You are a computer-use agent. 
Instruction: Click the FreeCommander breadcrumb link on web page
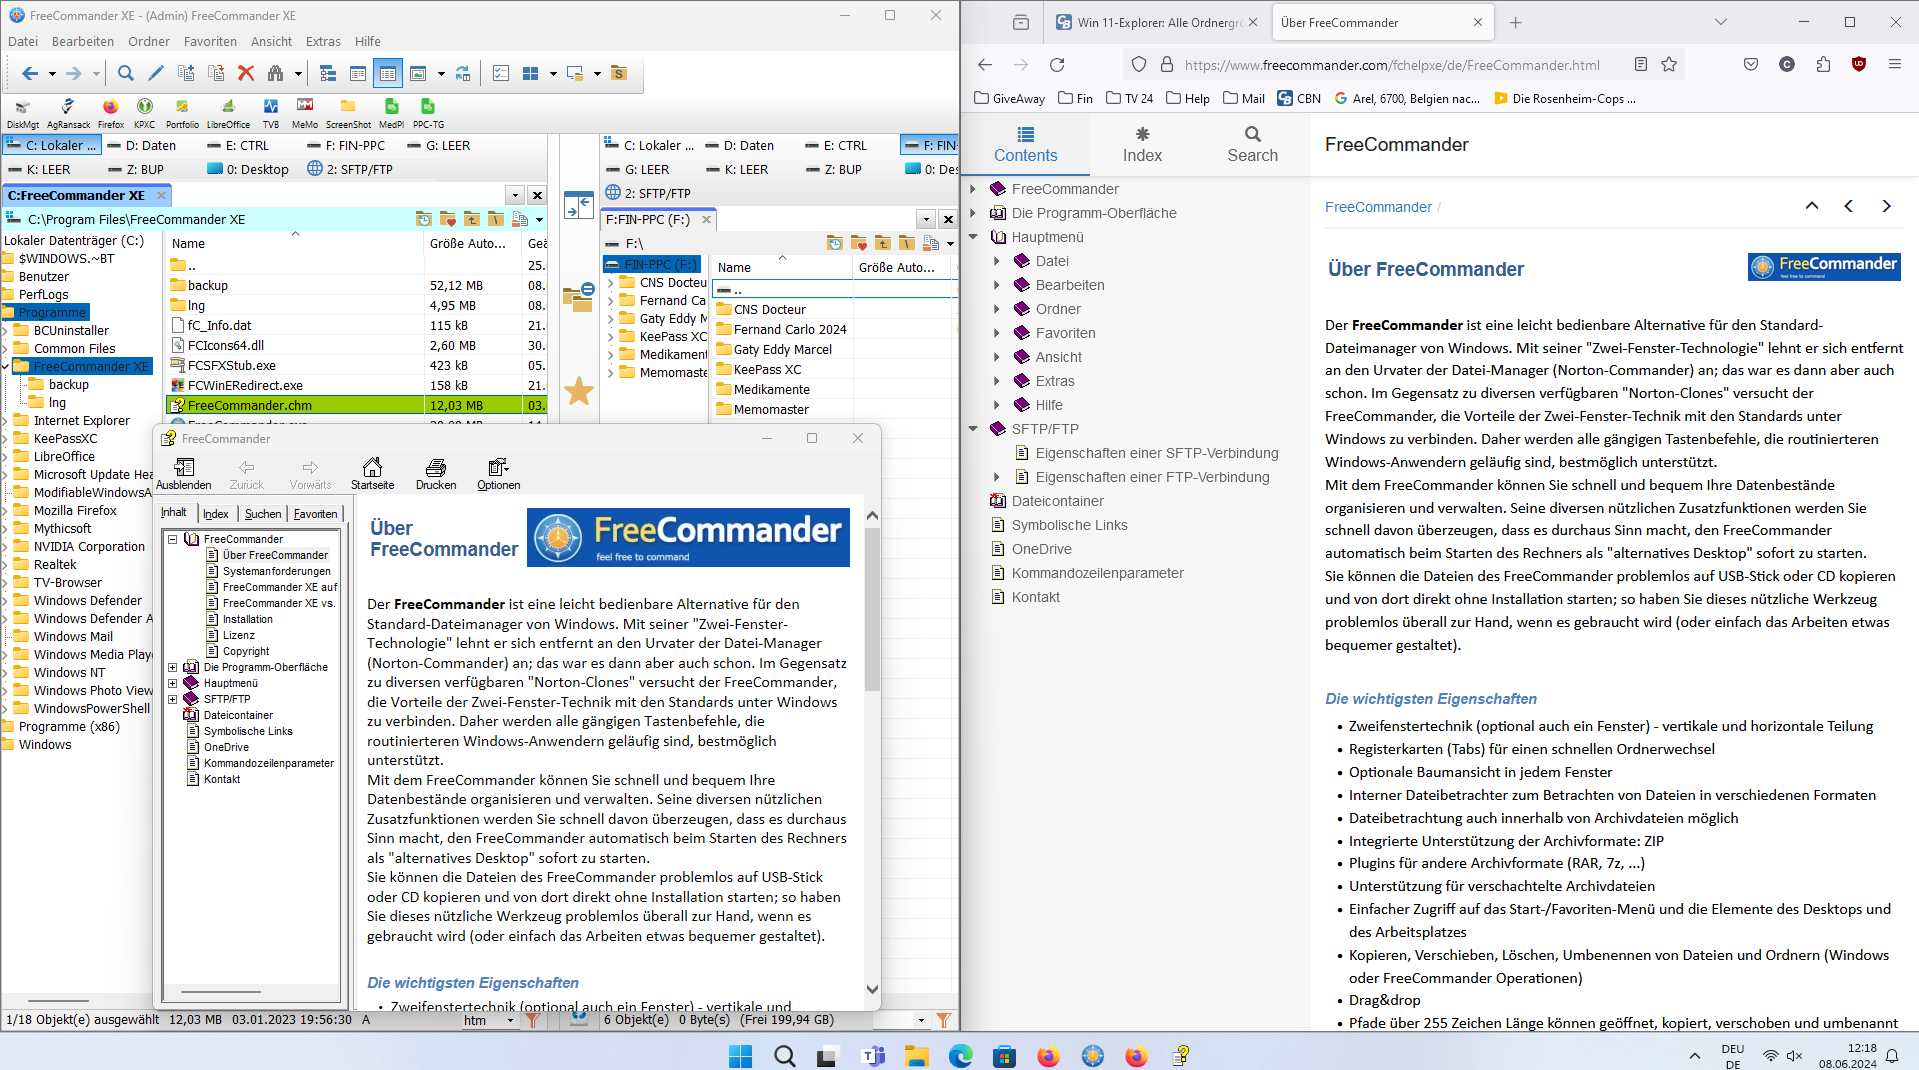pyautogui.click(x=1378, y=207)
